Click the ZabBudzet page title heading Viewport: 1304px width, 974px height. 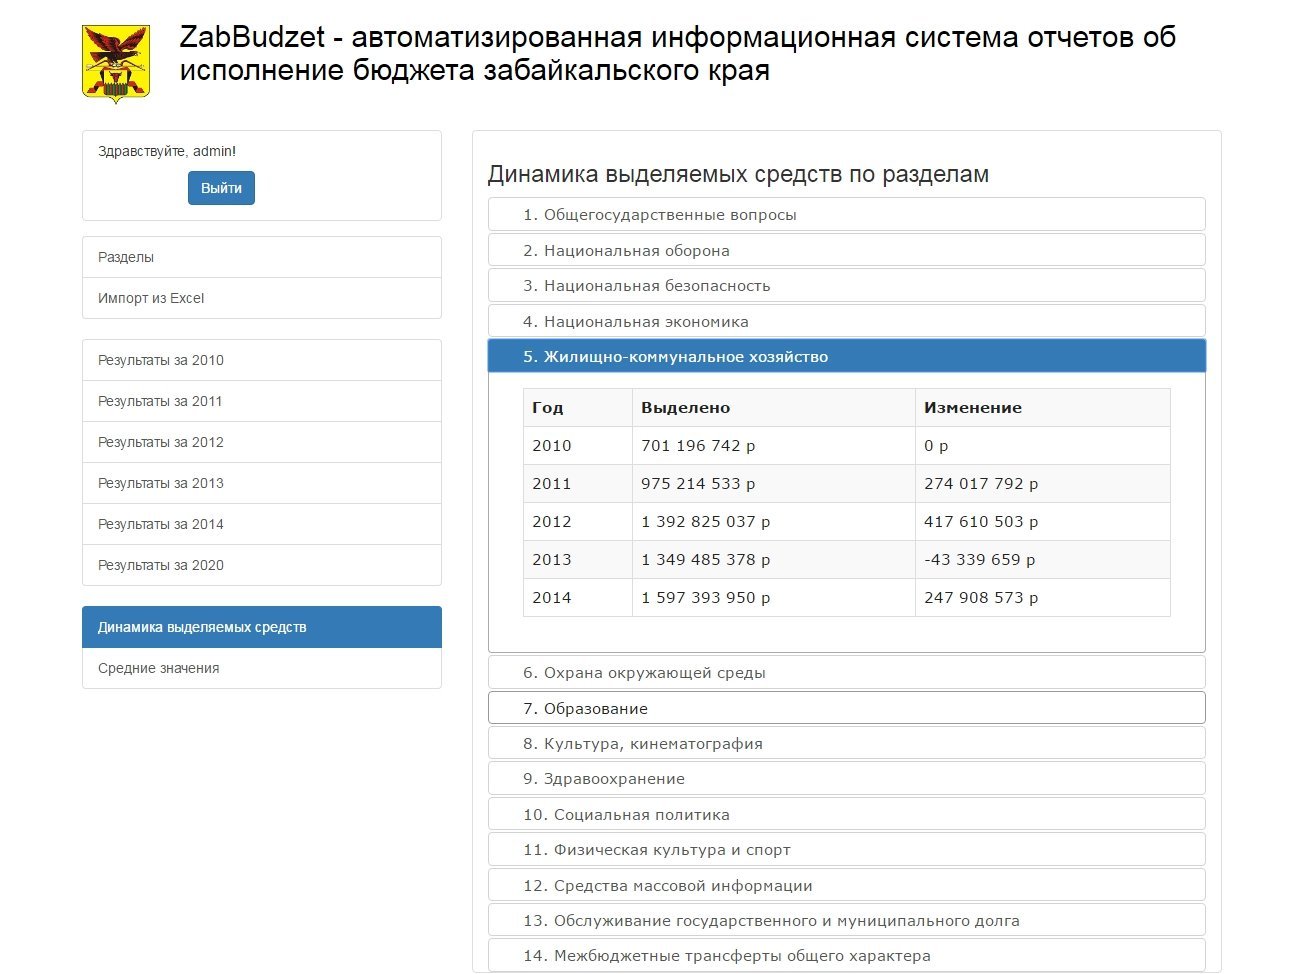coord(677,54)
